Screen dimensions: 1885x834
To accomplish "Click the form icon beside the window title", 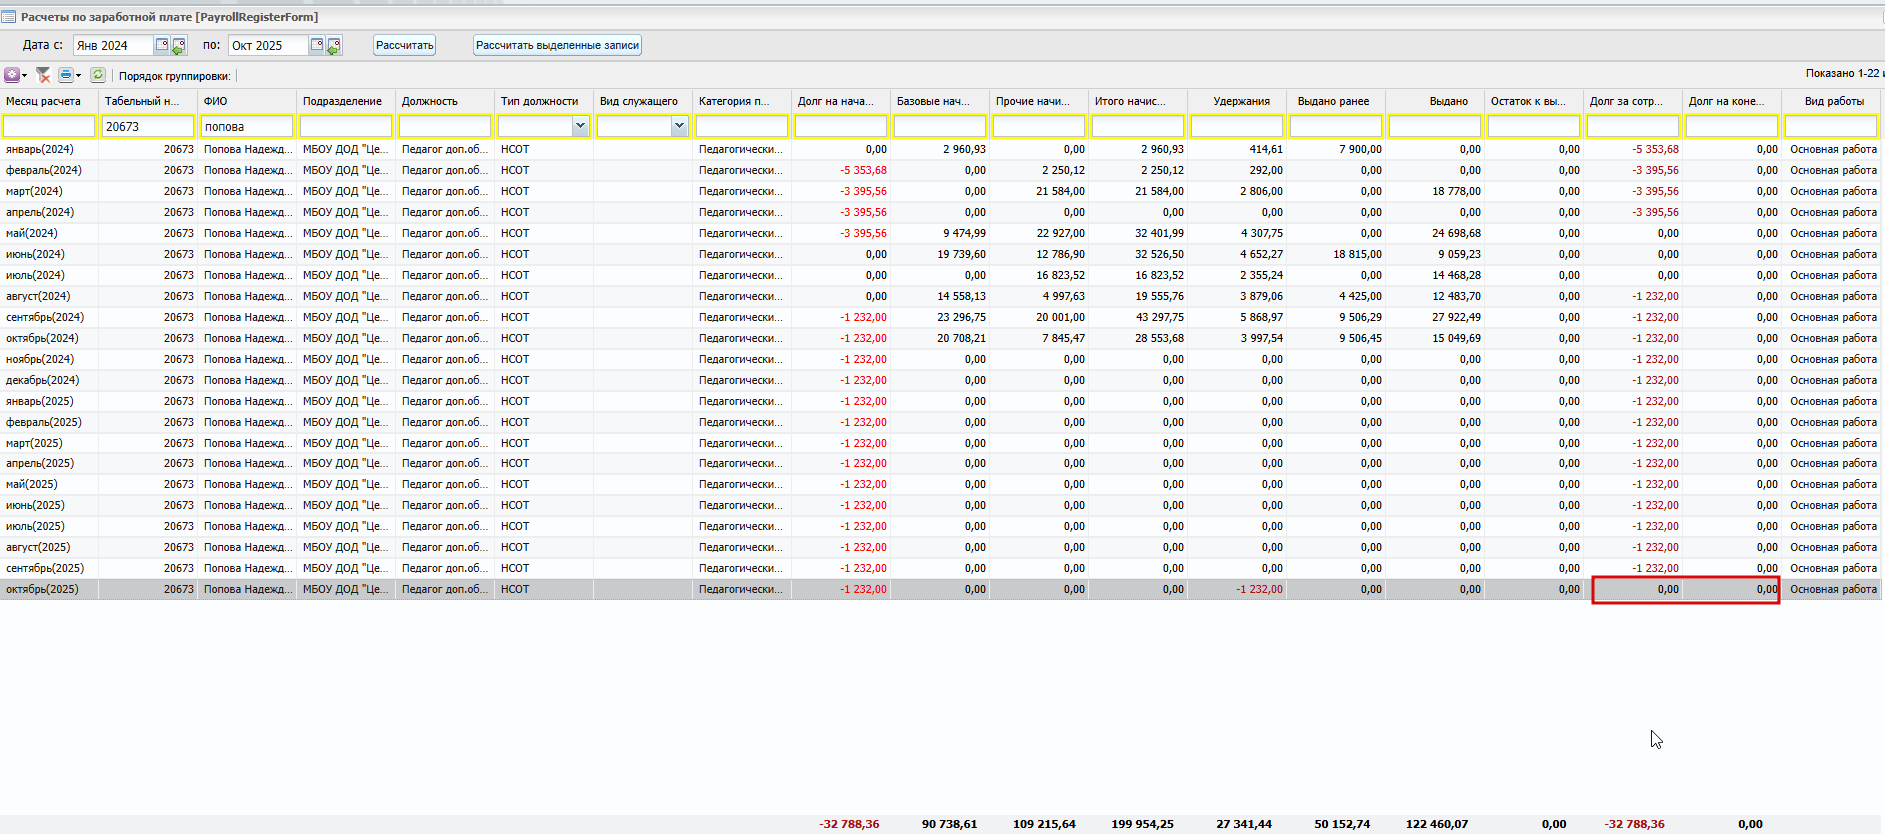I will tap(9, 17).
